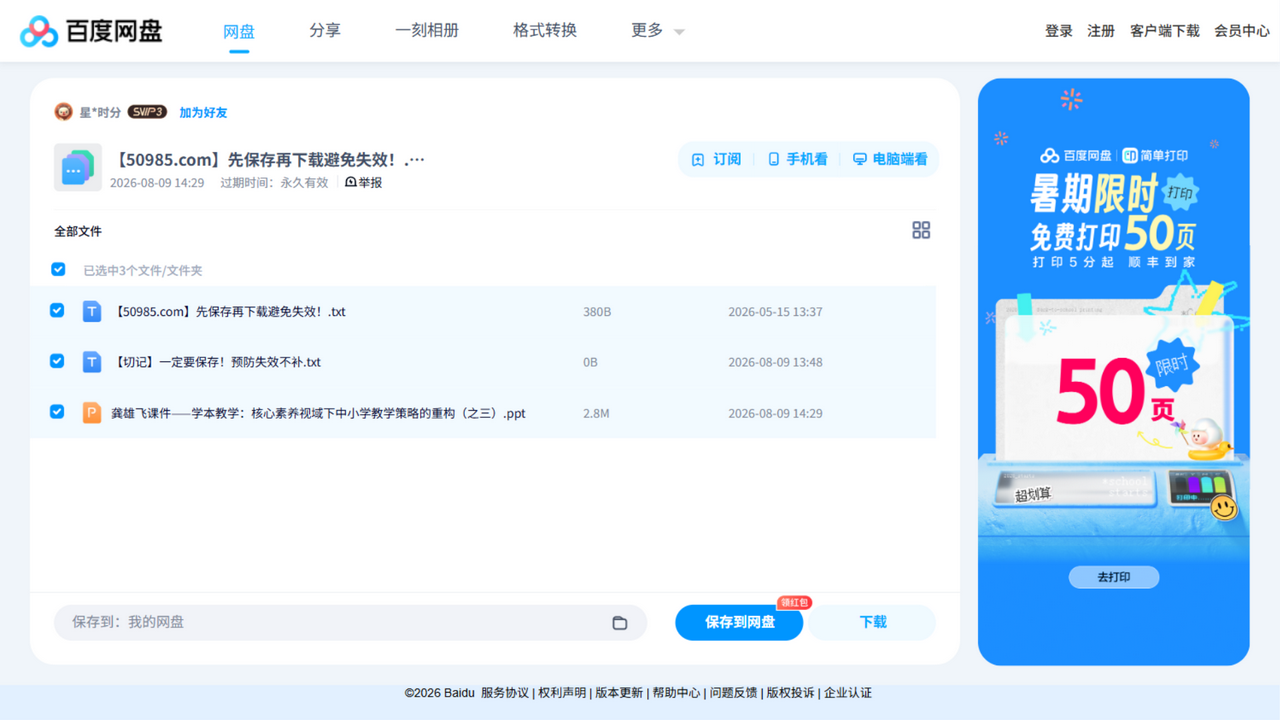Click the 下载 button
1280x720 pixels.
(x=872, y=622)
